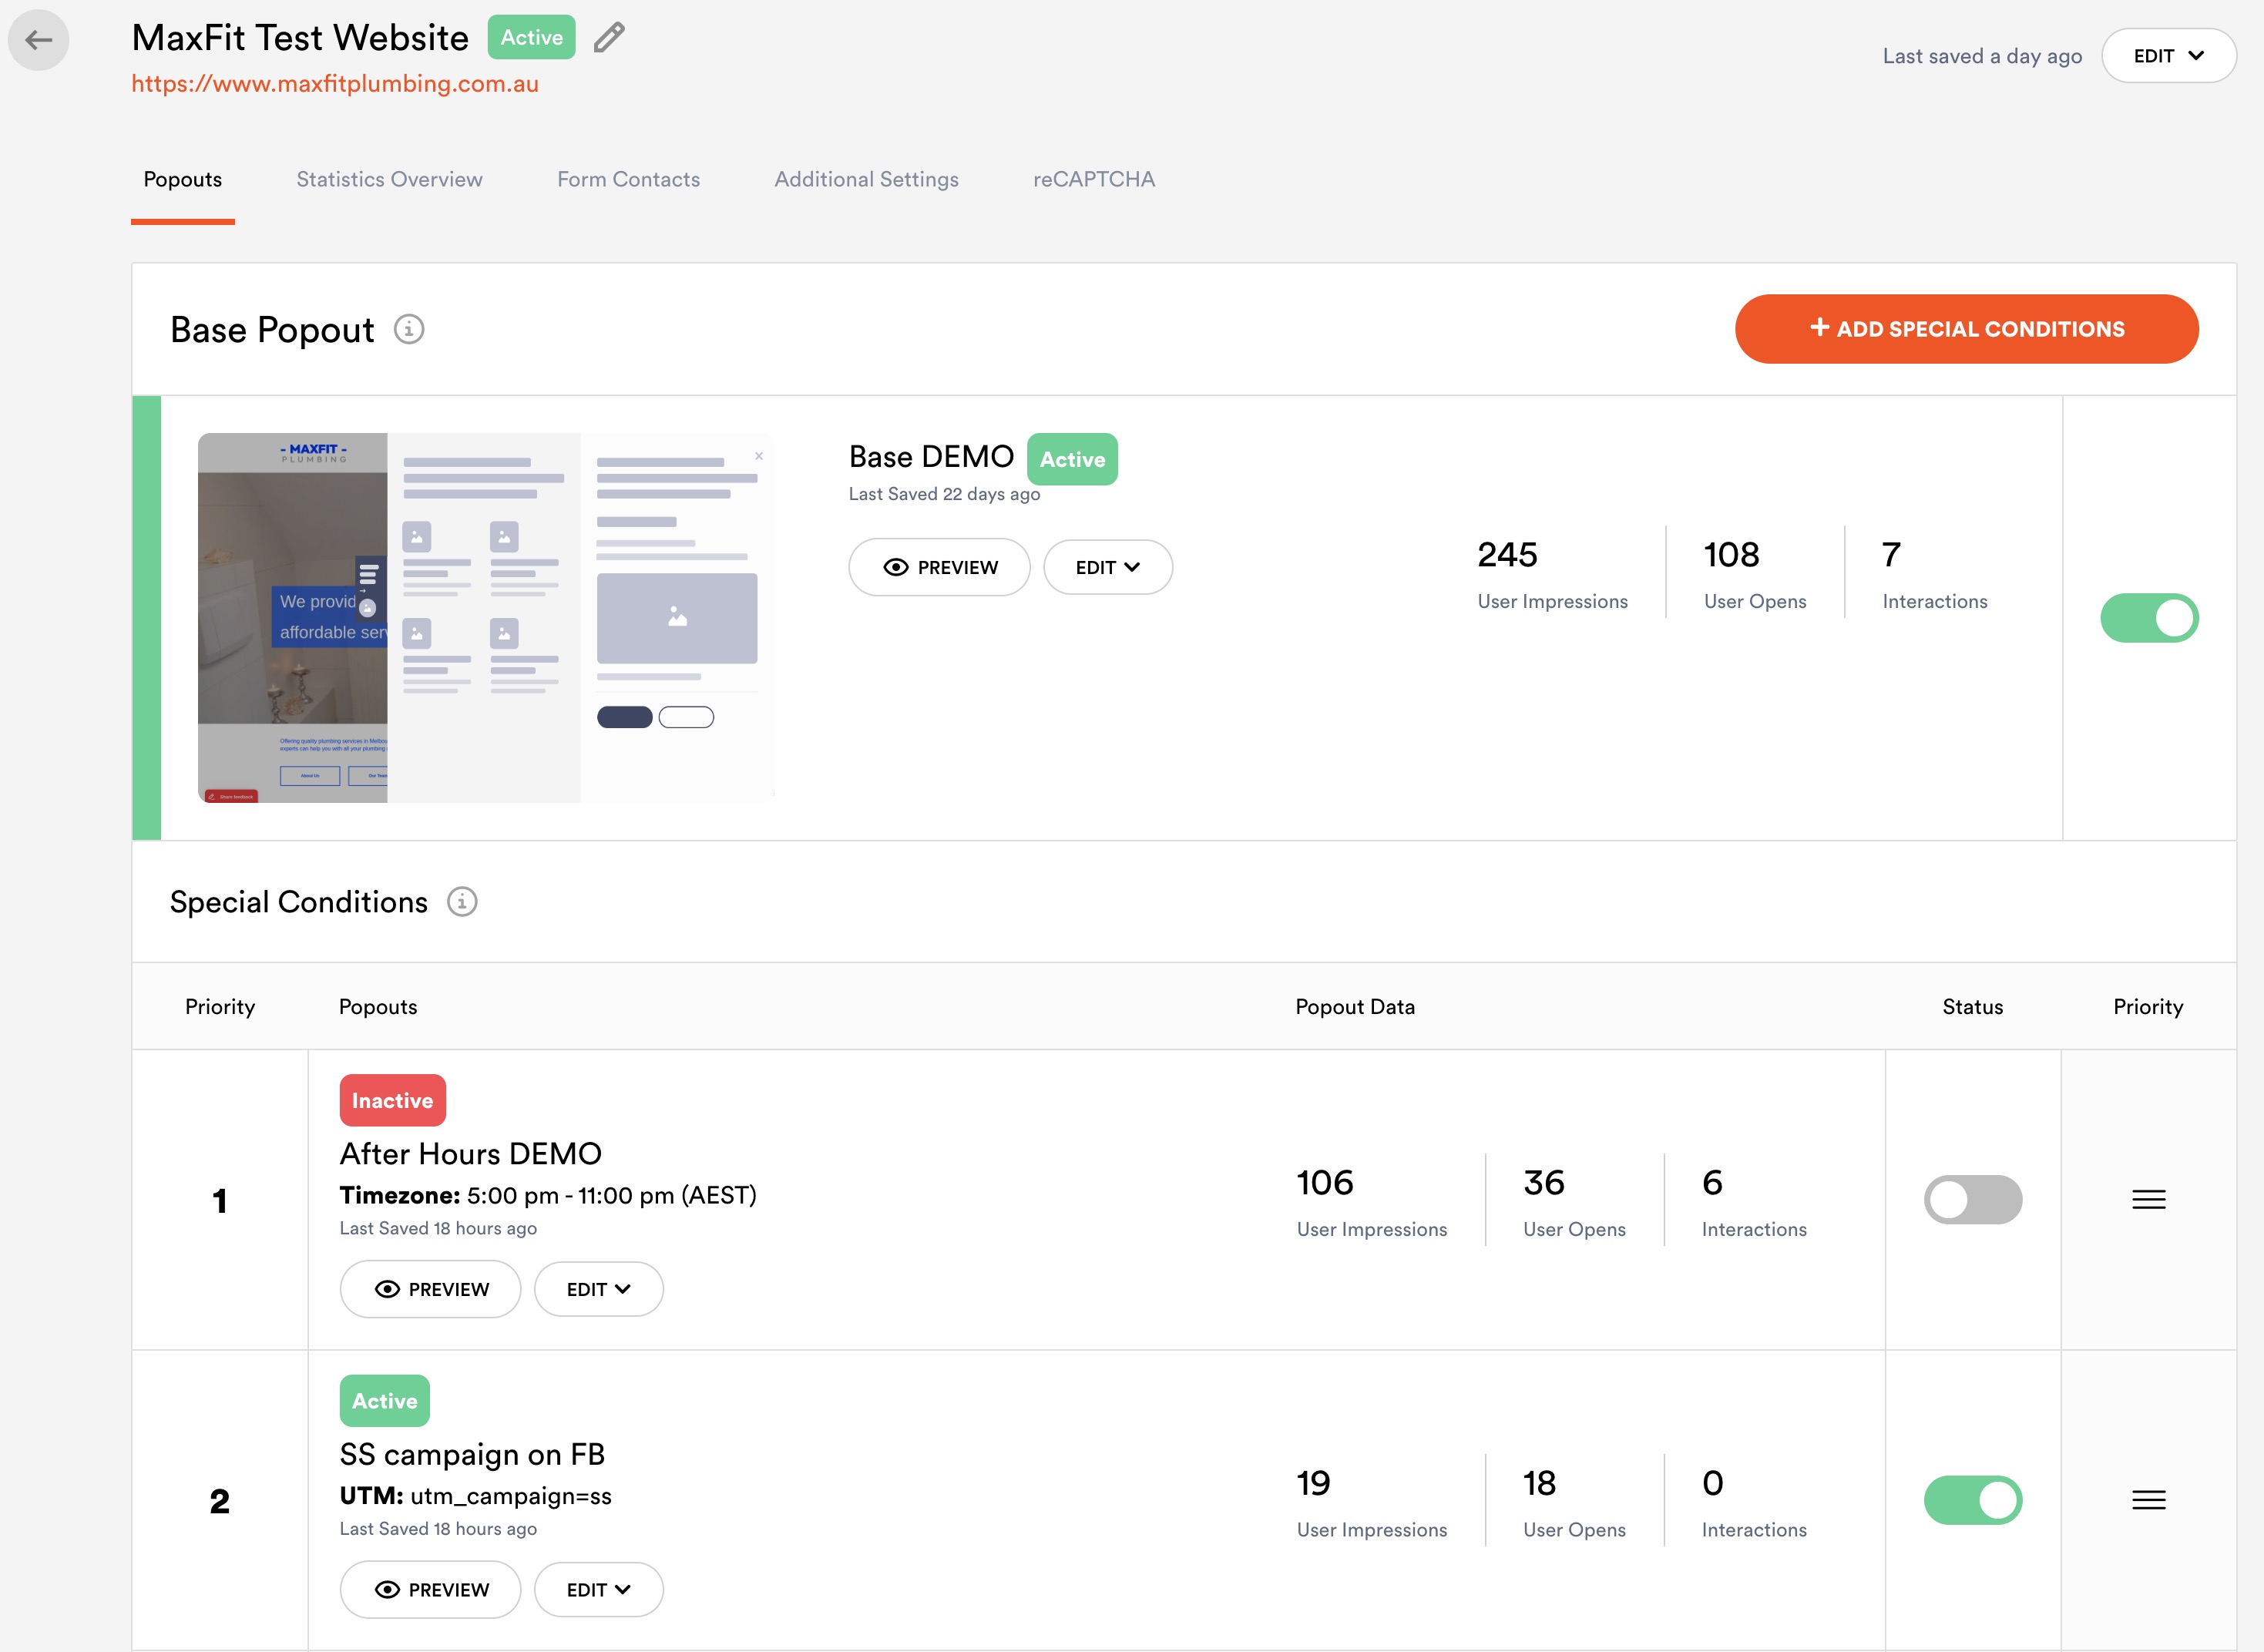This screenshot has height=1652, width=2264.
Task: Click the 108 User Opens value
Action: [x=1731, y=555]
